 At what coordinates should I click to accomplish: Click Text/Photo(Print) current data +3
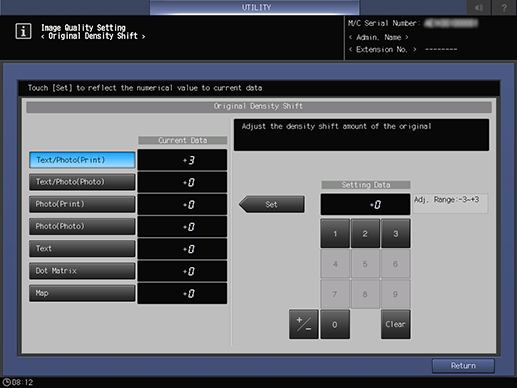182,160
